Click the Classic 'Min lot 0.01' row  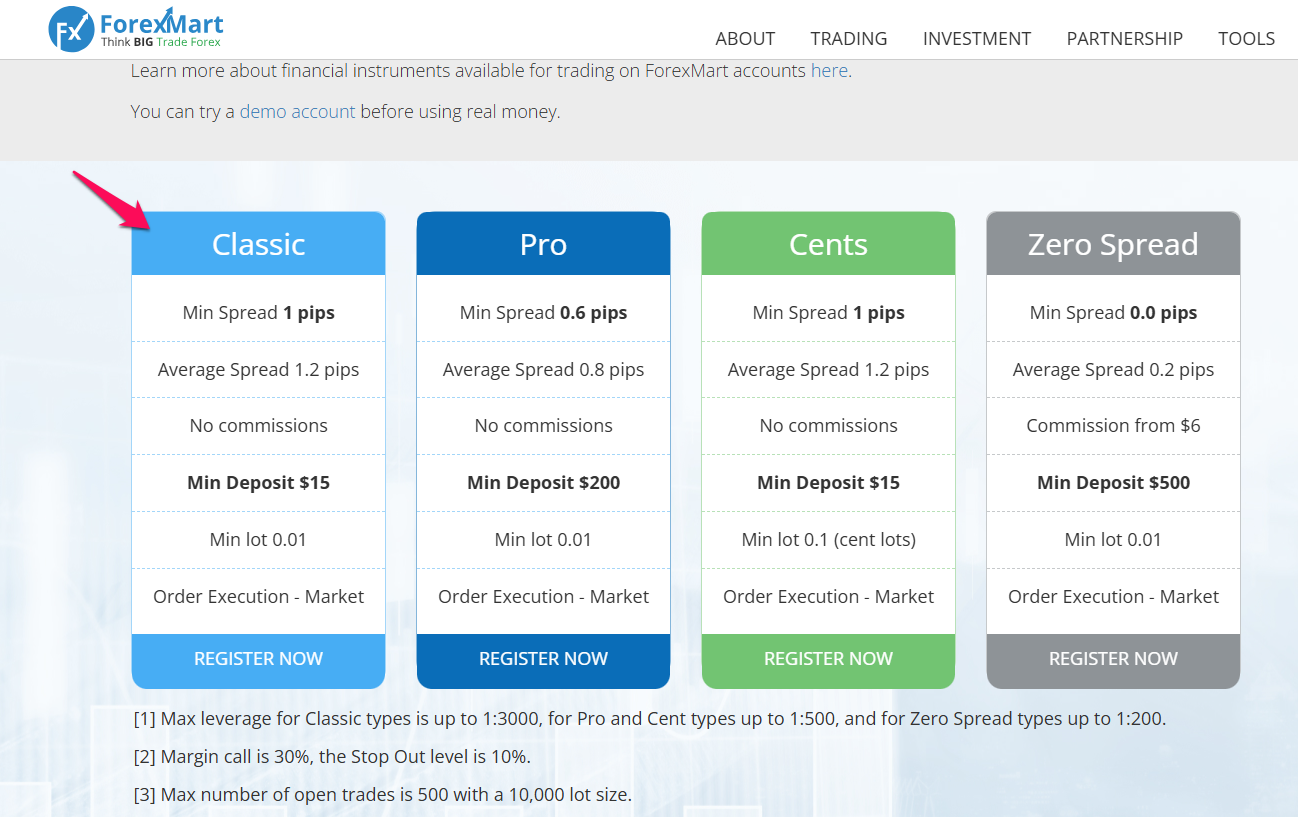point(258,540)
